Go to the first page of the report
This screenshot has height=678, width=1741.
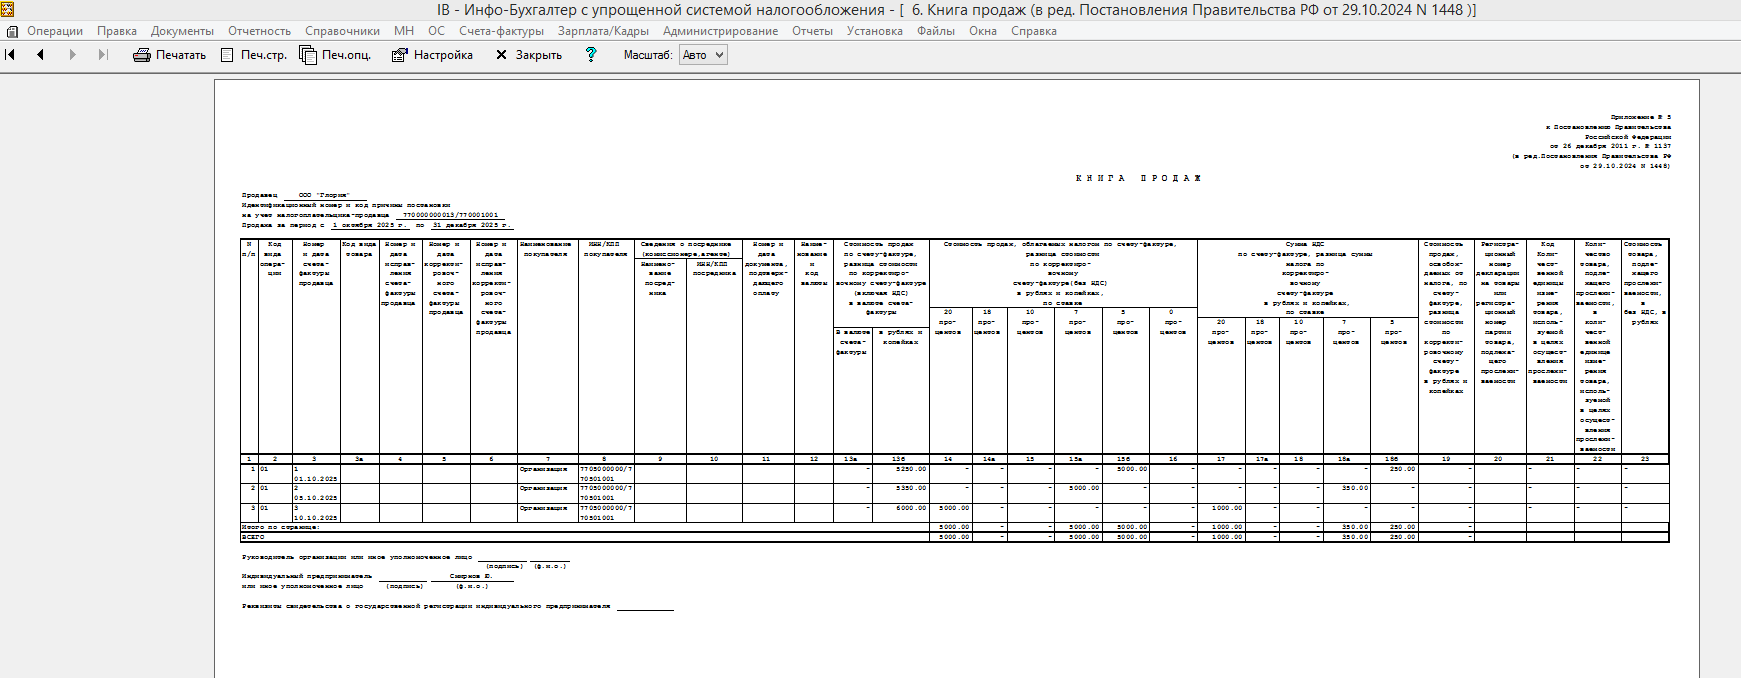tap(11, 55)
